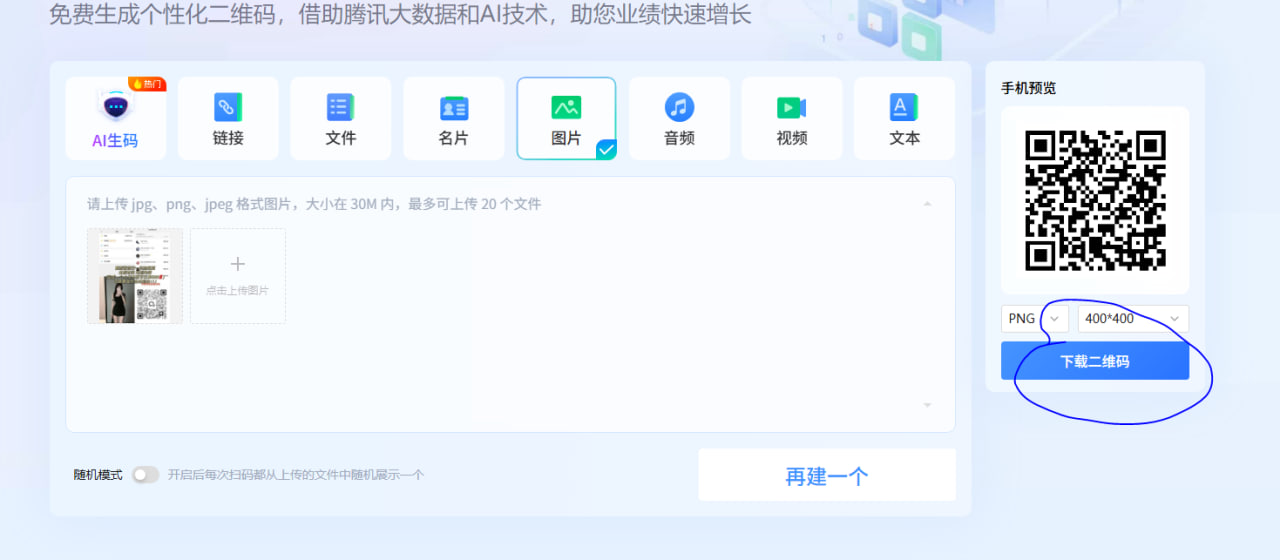Select the AI生码 robot tab
Viewport: 1280px width, 560px height.
click(x=115, y=118)
